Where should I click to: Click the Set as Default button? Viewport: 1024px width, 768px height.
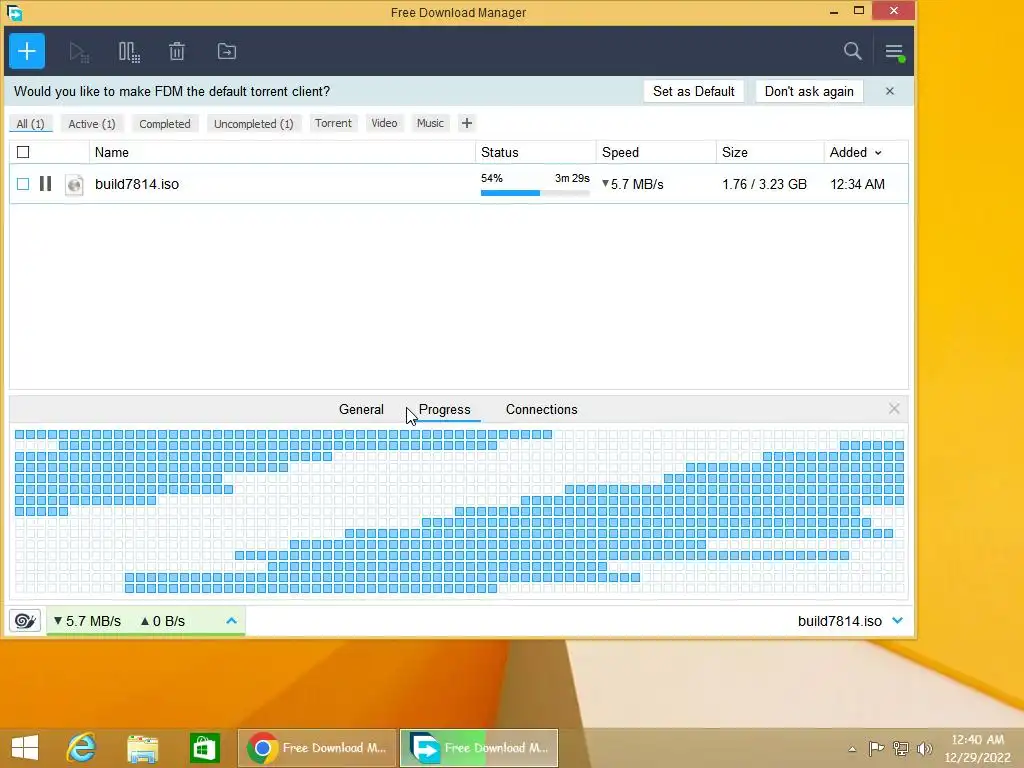pyautogui.click(x=694, y=91)
